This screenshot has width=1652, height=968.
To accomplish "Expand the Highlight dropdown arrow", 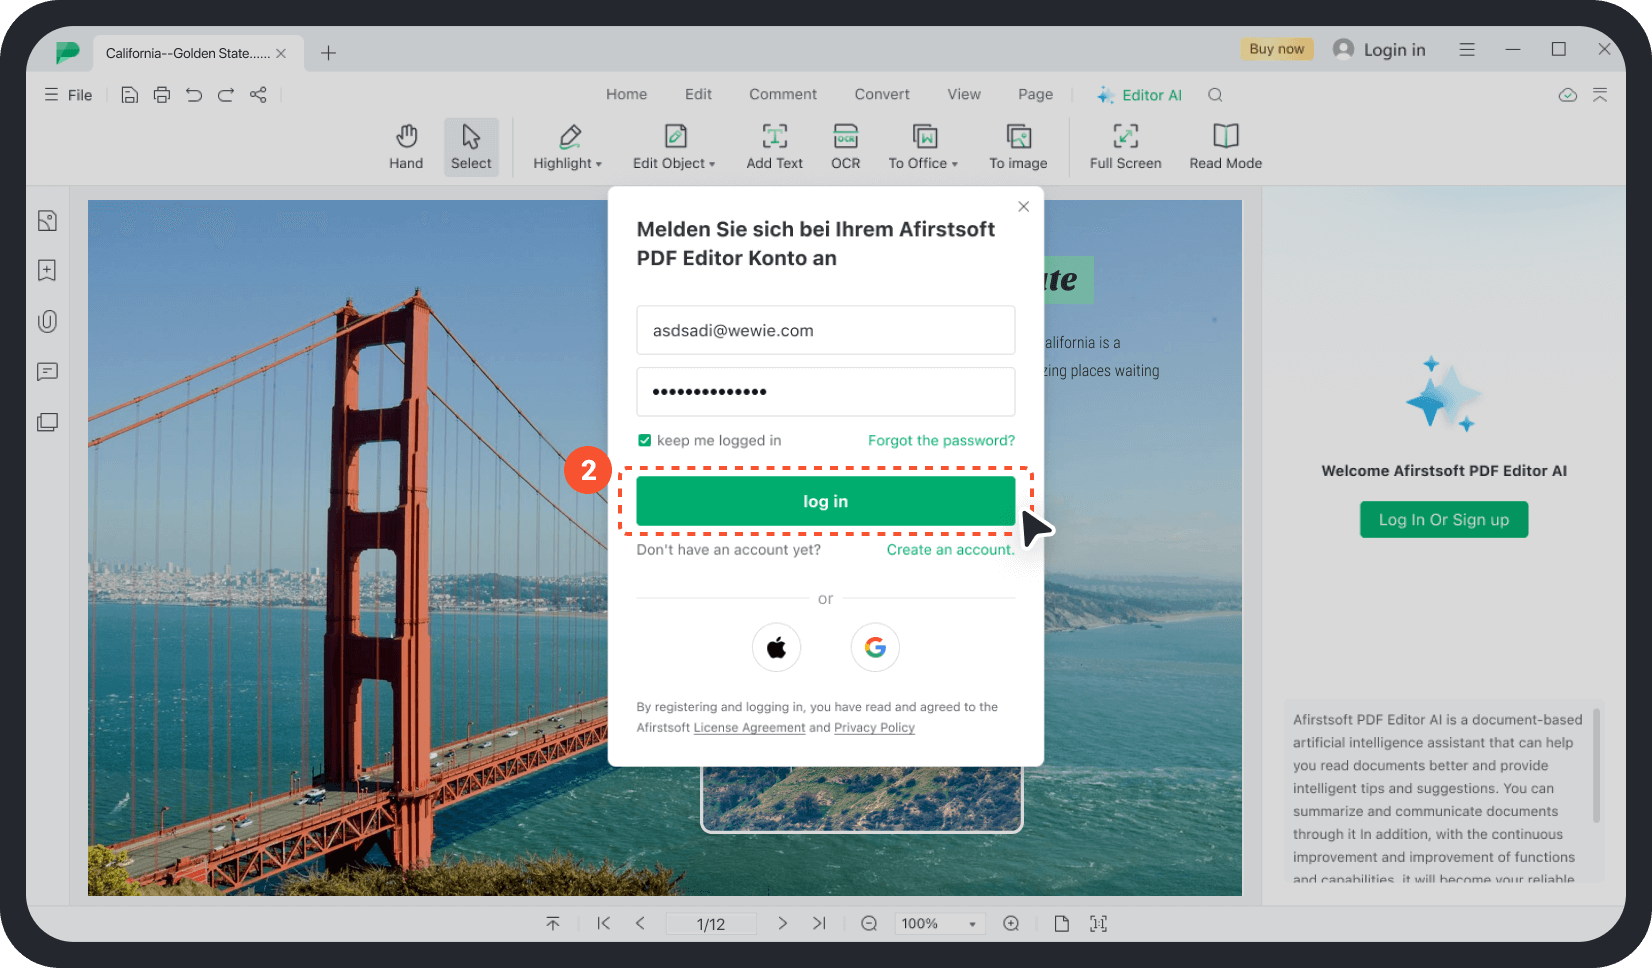I will point(599,164).
